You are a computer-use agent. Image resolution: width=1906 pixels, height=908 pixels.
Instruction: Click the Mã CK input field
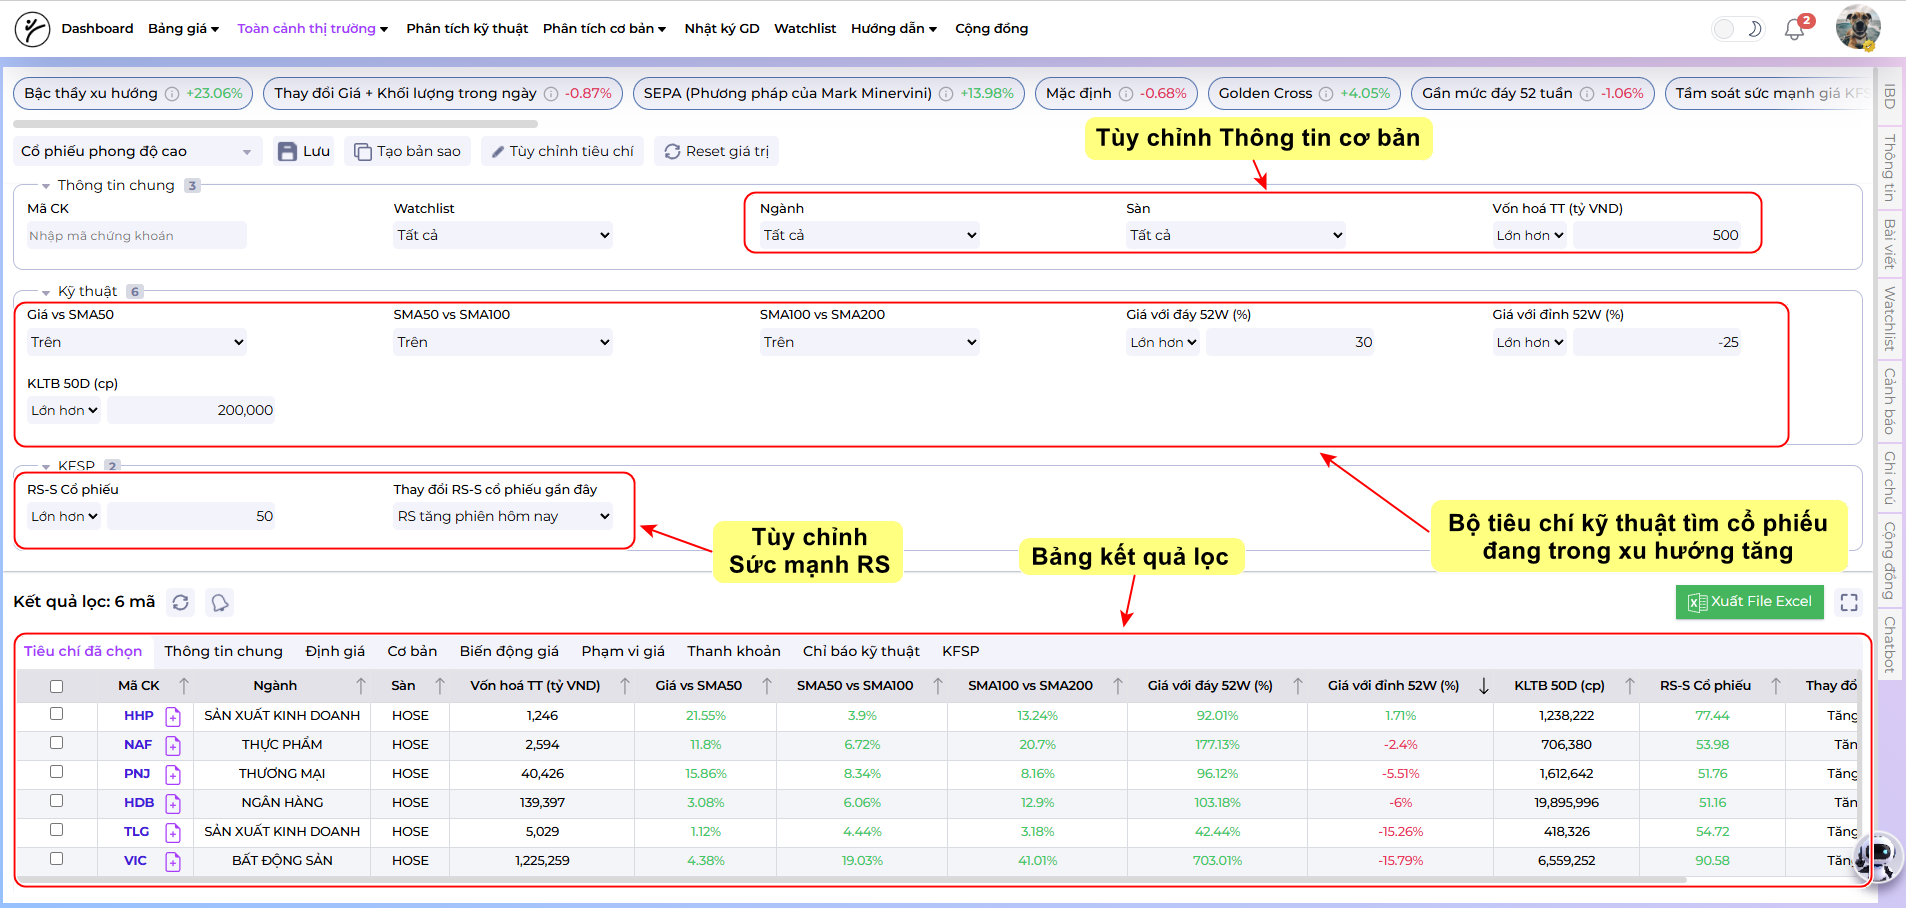coord(135,236)
